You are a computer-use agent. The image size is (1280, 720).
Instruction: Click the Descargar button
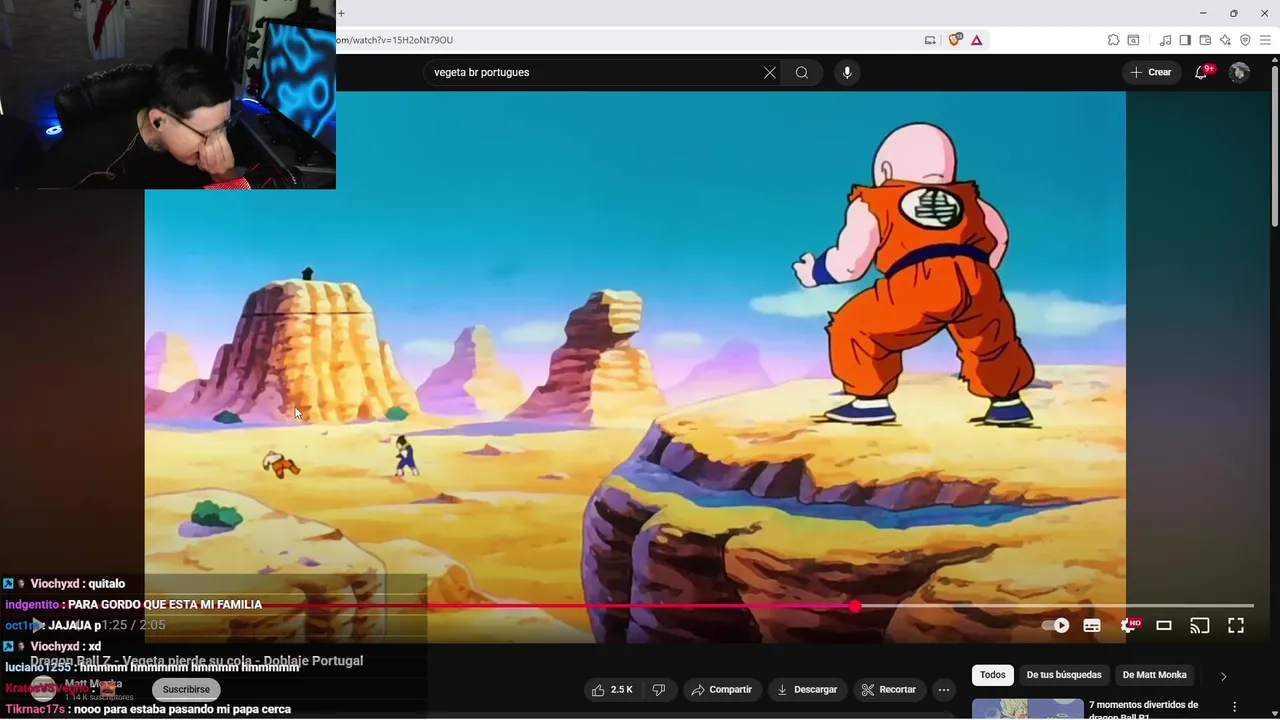point(807,689)
